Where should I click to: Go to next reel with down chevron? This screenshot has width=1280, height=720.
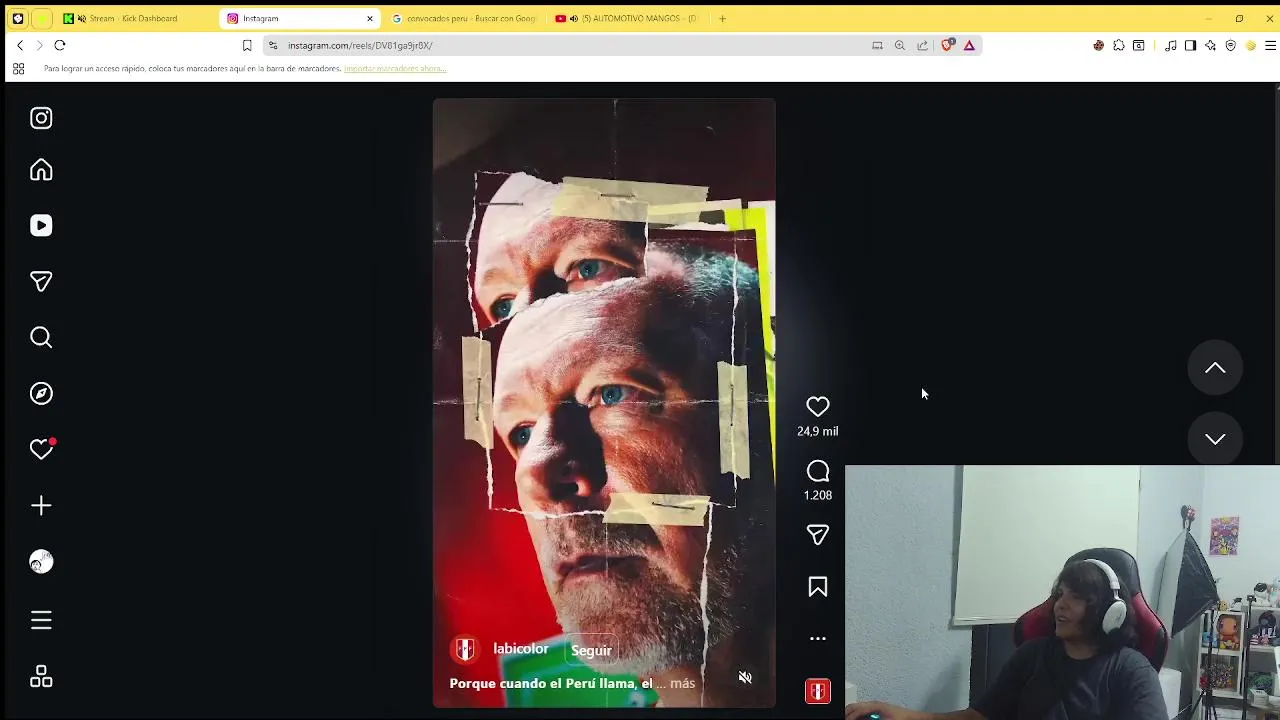1215,439
